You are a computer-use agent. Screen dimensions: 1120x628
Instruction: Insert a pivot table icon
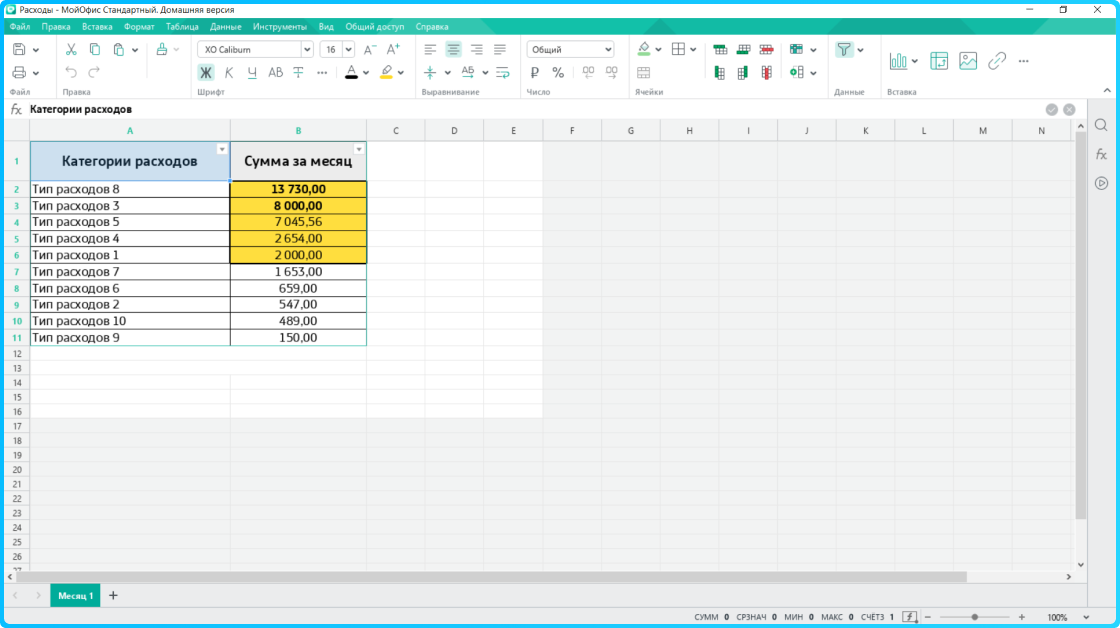coord(939,61)
